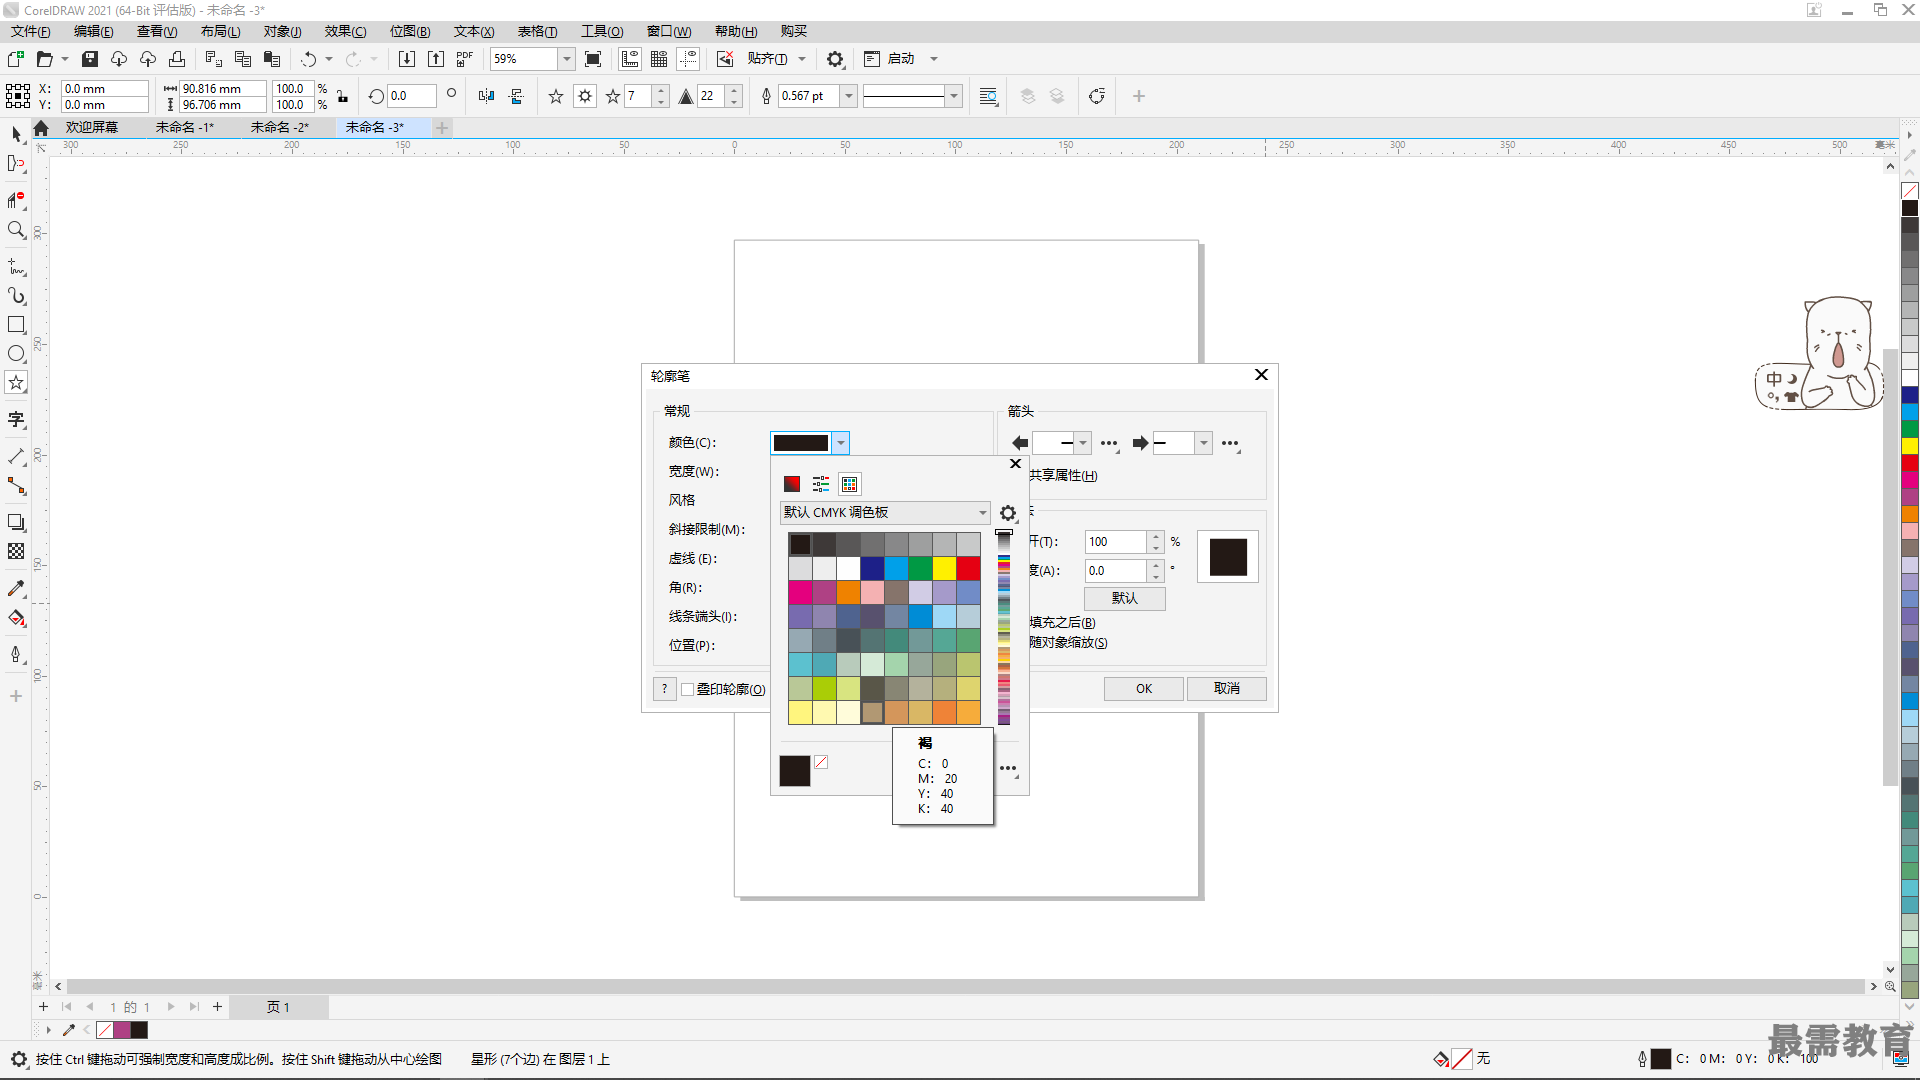Click the Undo arrow icon
1920x1080 pixels.
point(309,59)
